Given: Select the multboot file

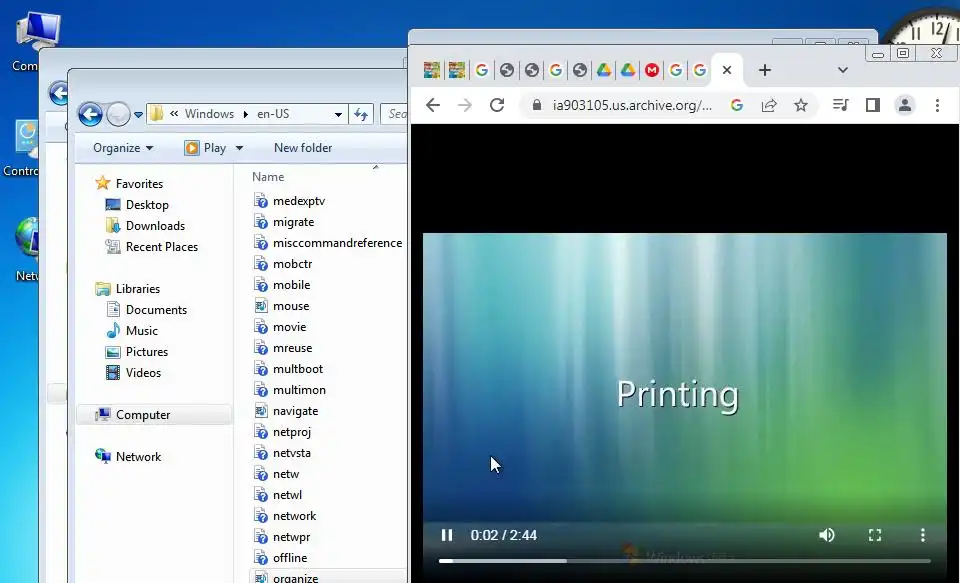Looking at the screenshot, I should pyautogui.click(x=298, y=369).
